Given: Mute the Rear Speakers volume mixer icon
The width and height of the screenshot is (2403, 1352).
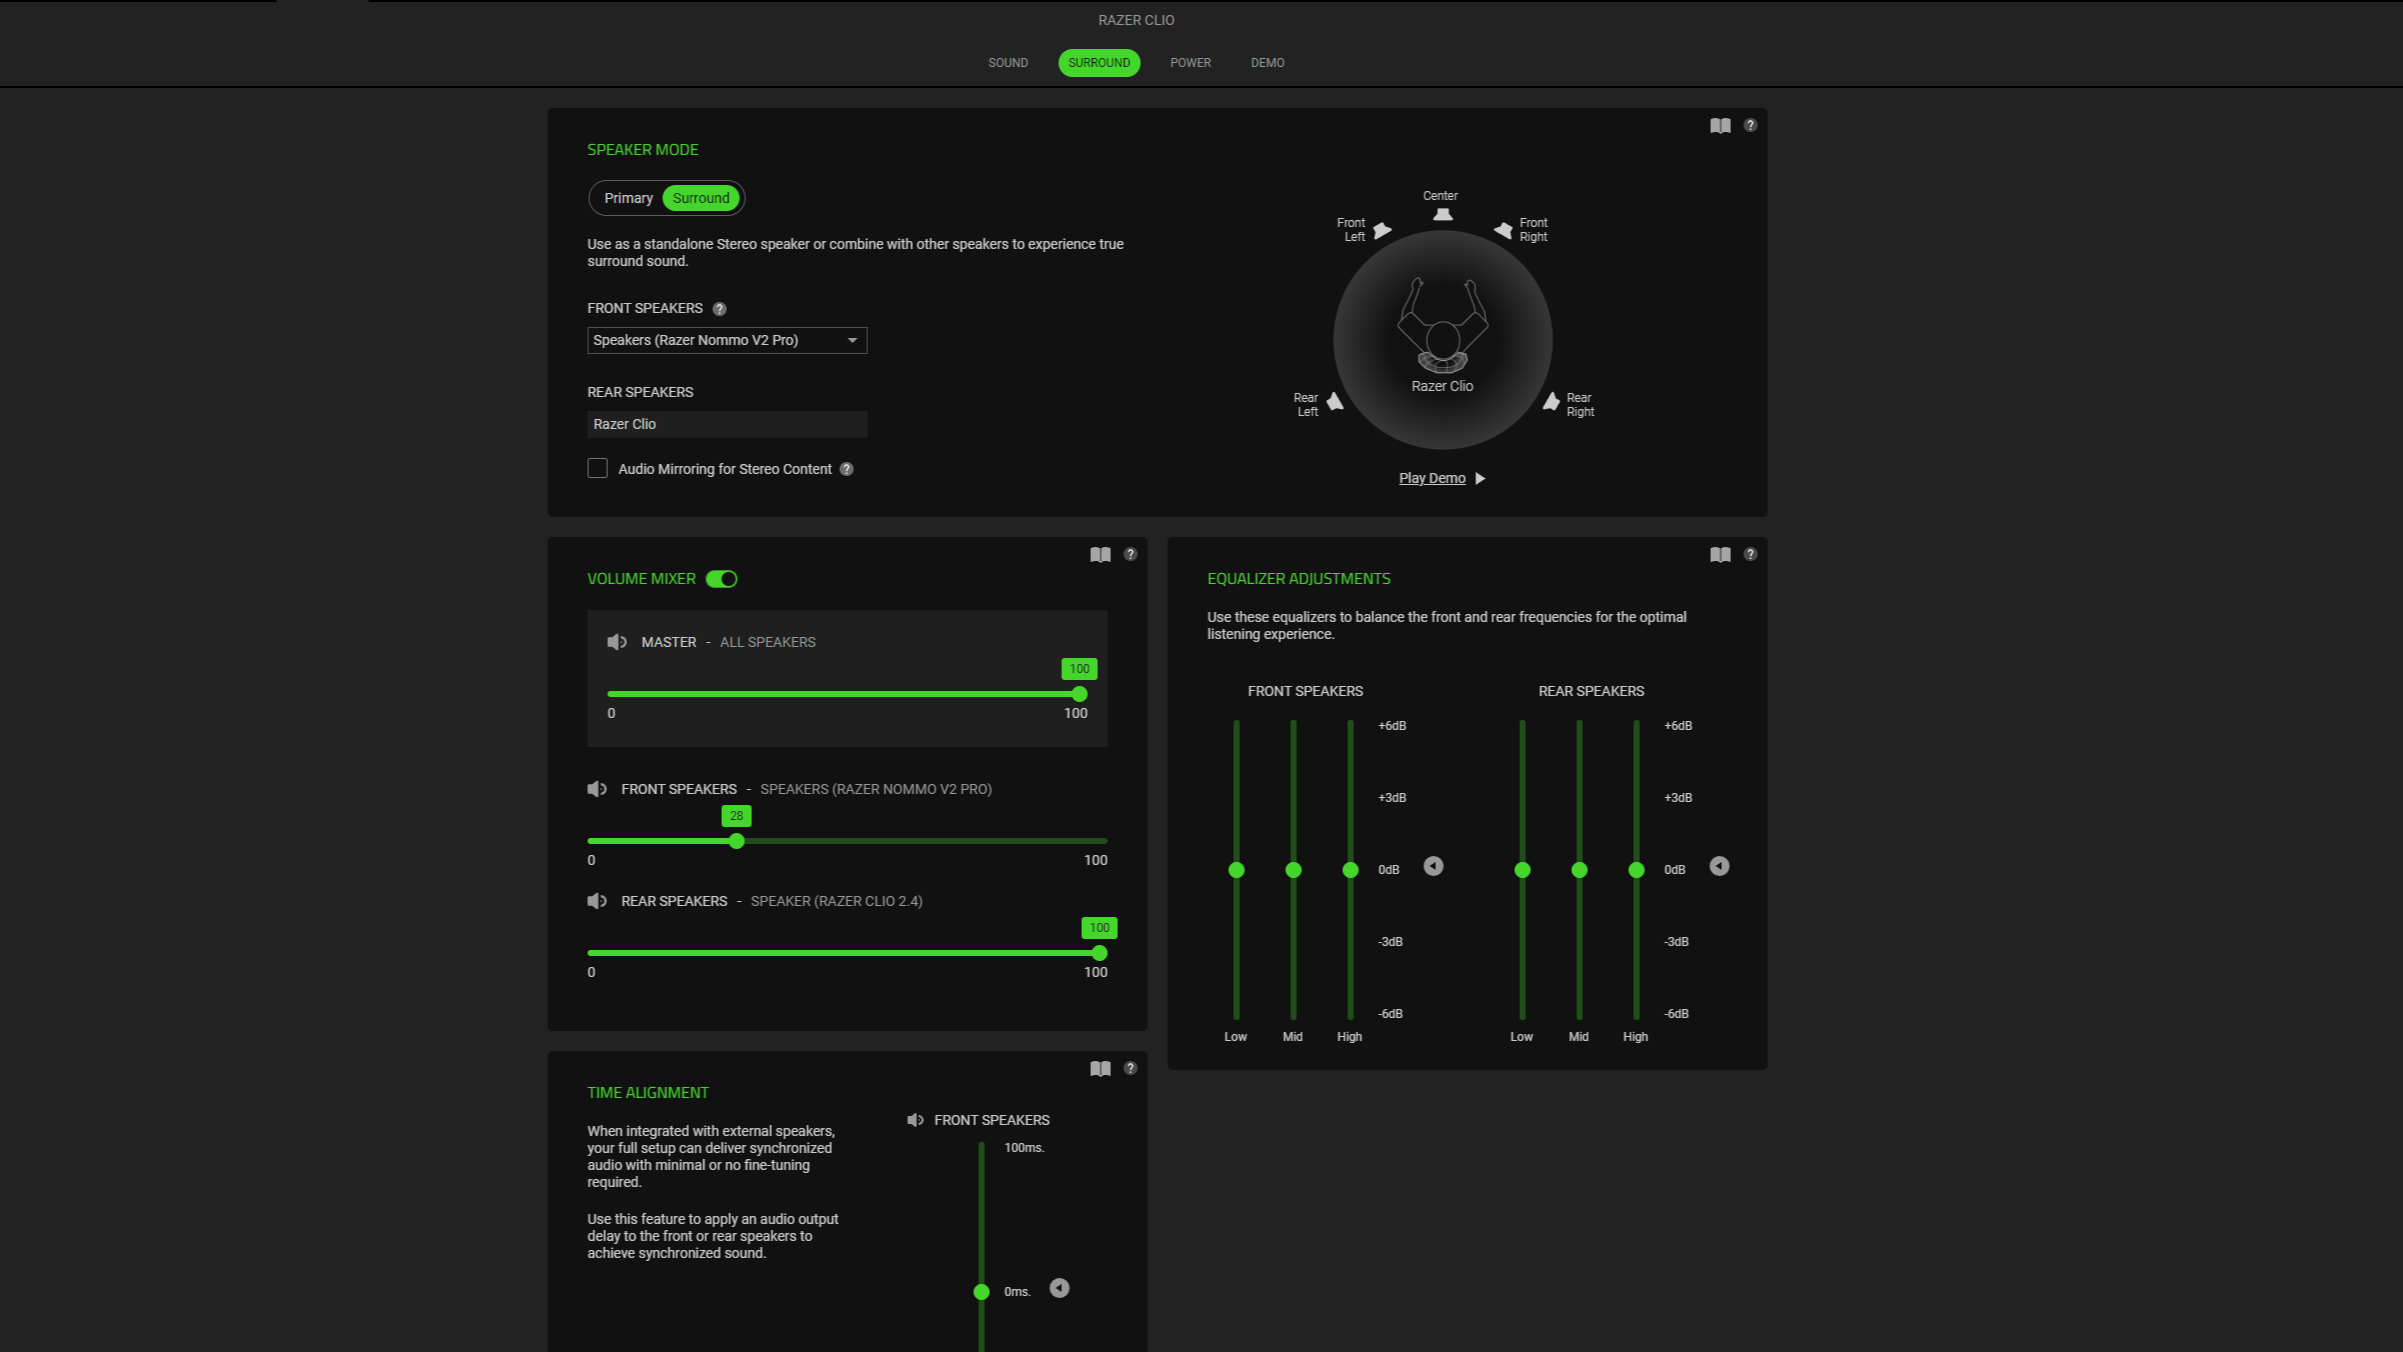Looking at the screenshot, I should (597, 901).
